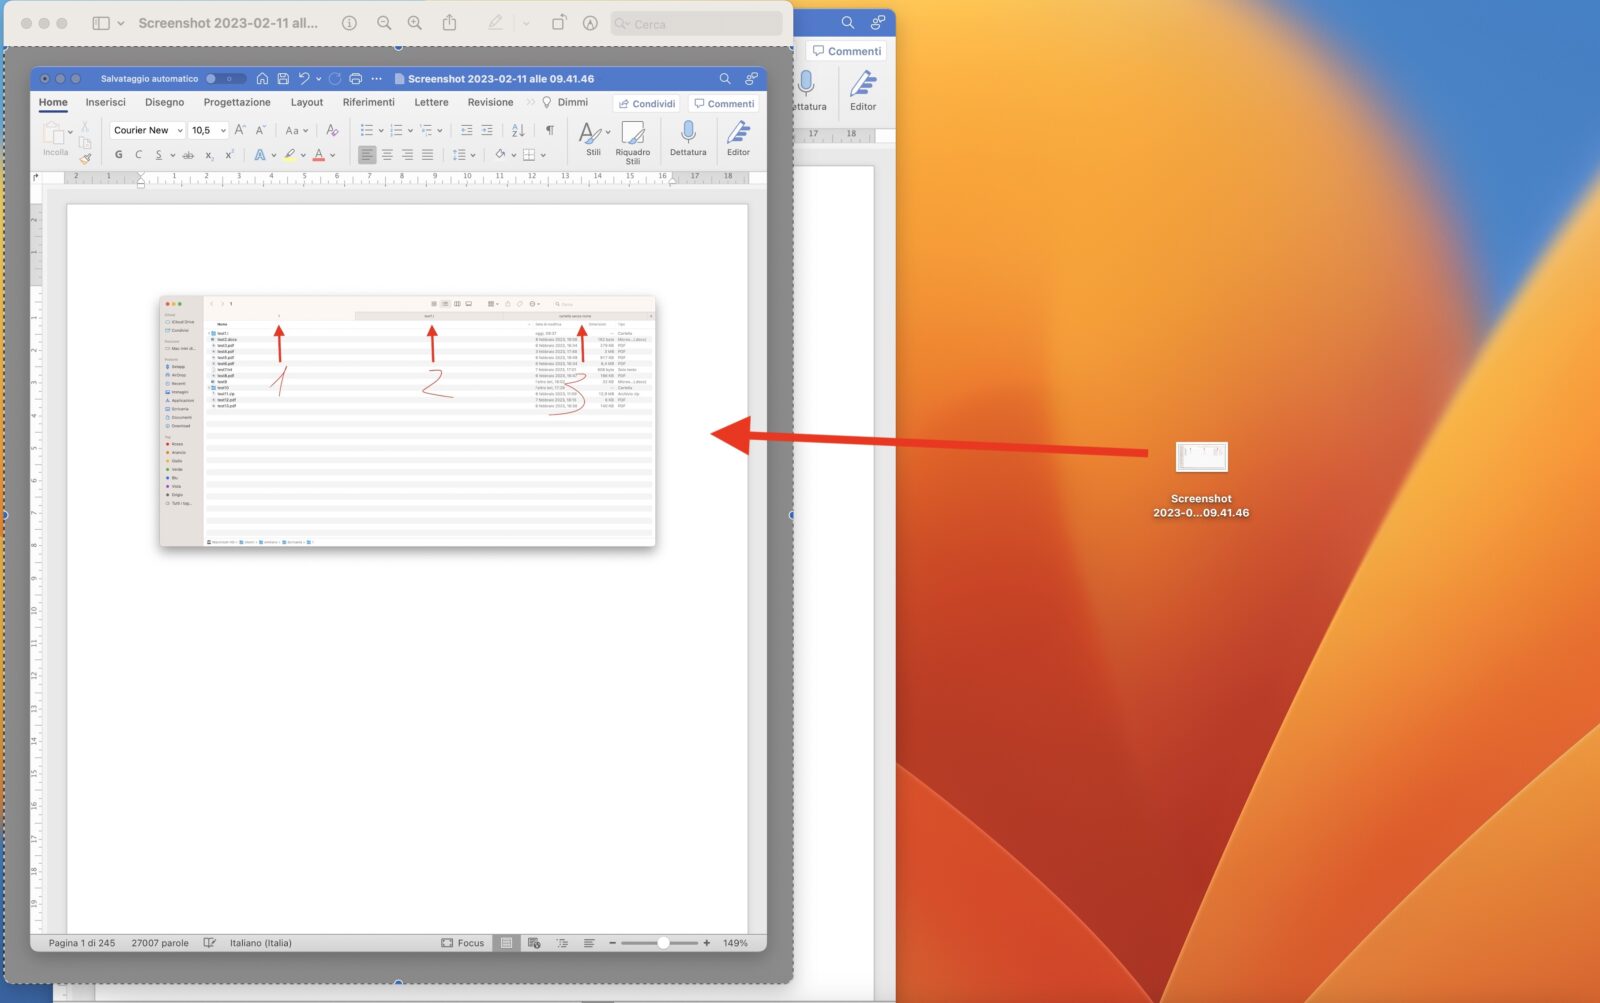Start Dettatura dictation with the microphone icon

click(688, 131)
